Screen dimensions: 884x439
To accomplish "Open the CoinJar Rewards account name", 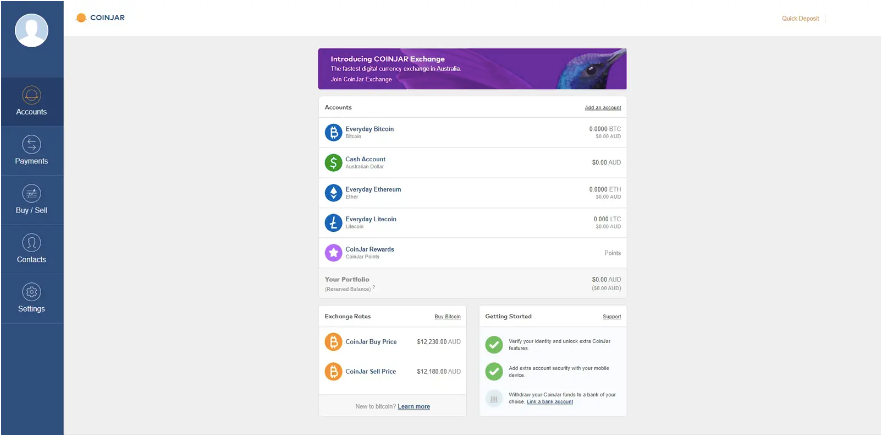I will [x=370, y=249].
